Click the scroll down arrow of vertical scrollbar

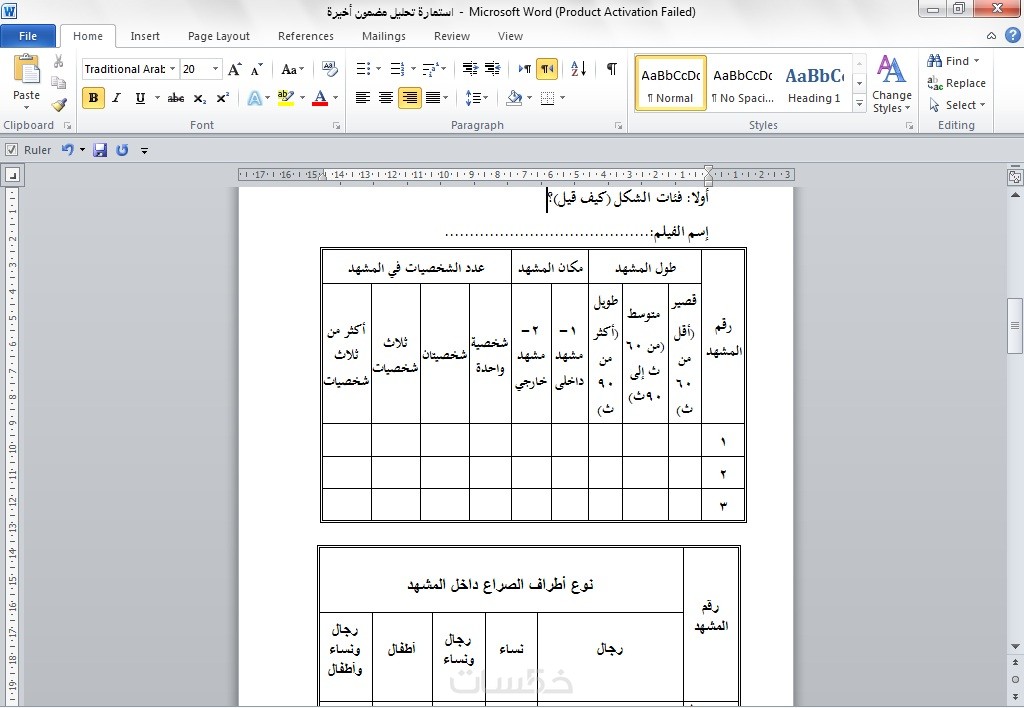[1015, 647]
